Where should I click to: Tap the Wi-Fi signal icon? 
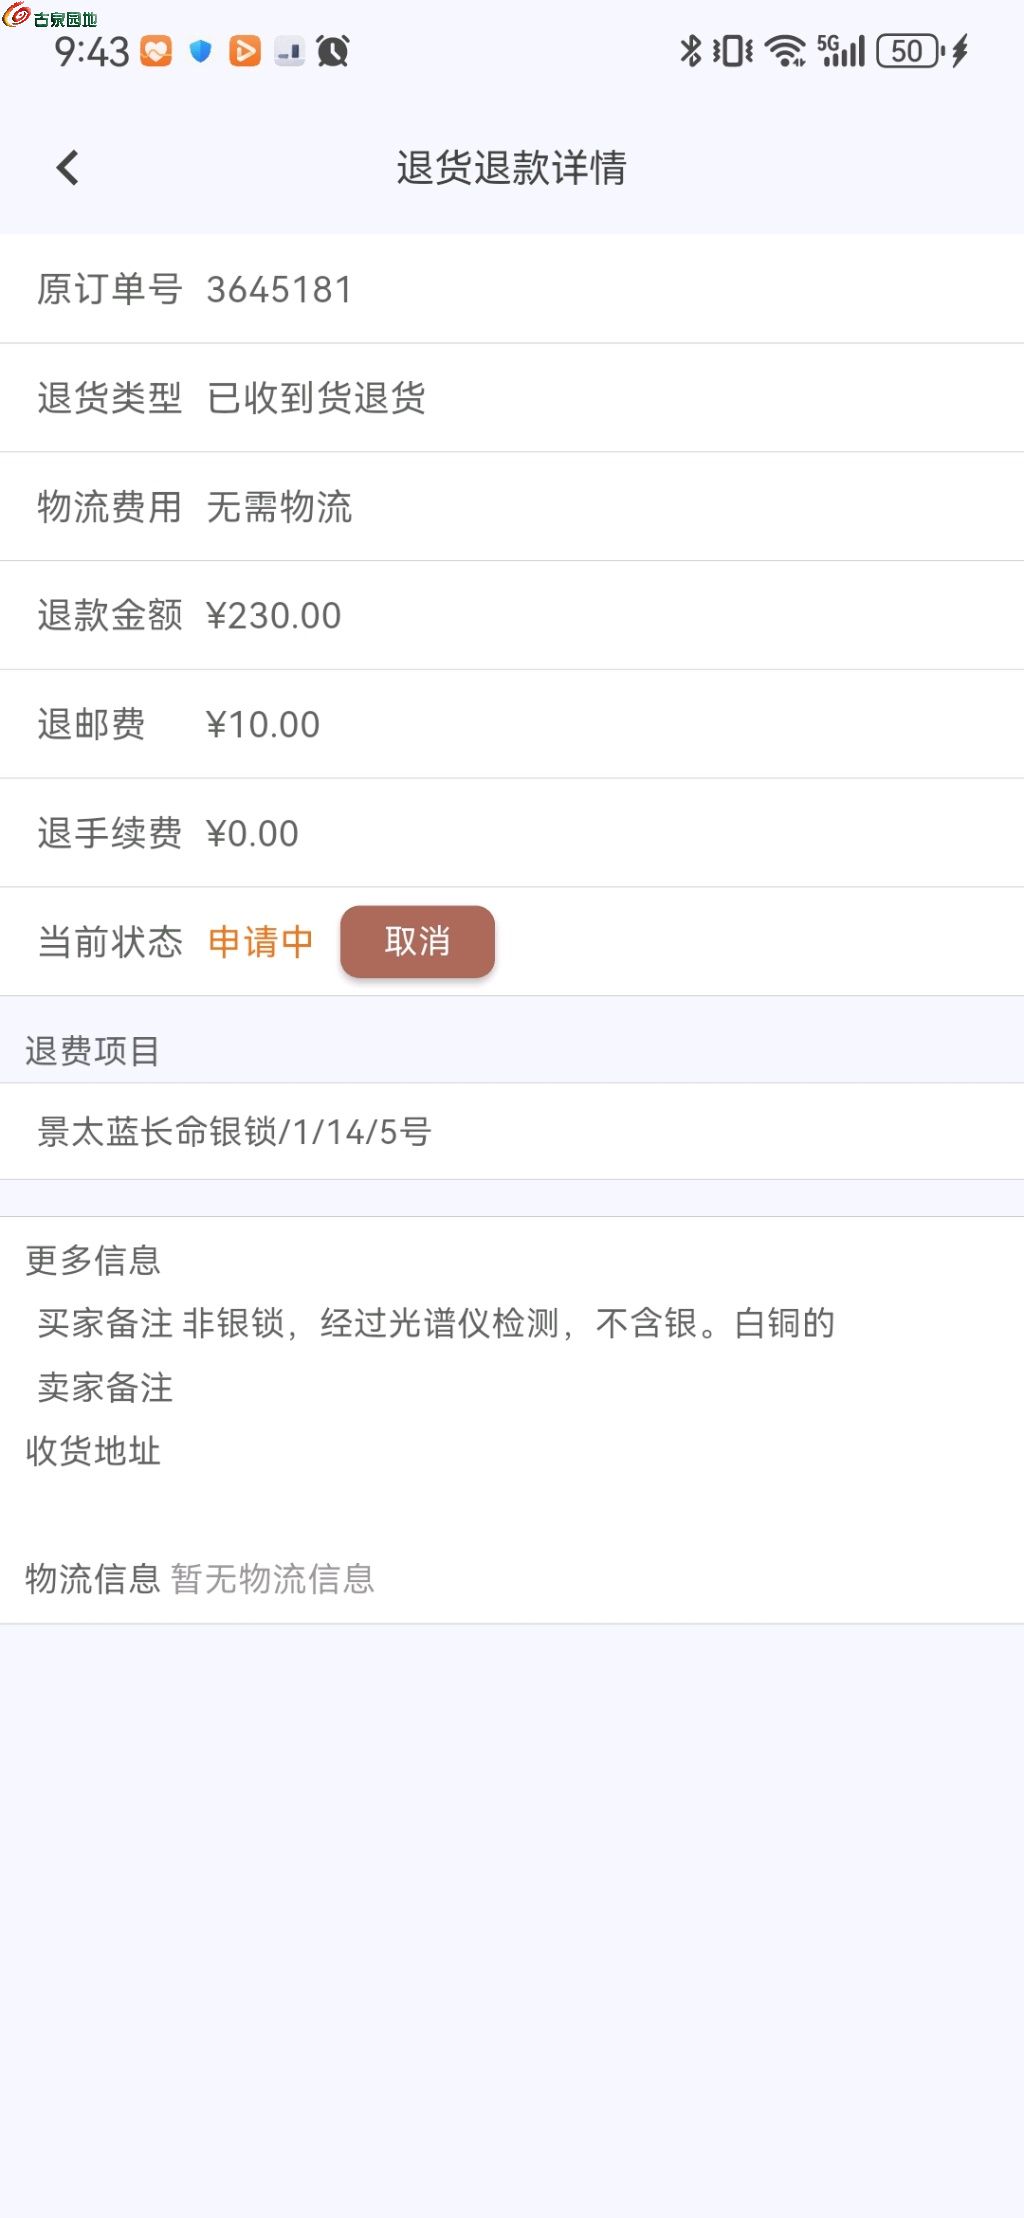[785, 50]
